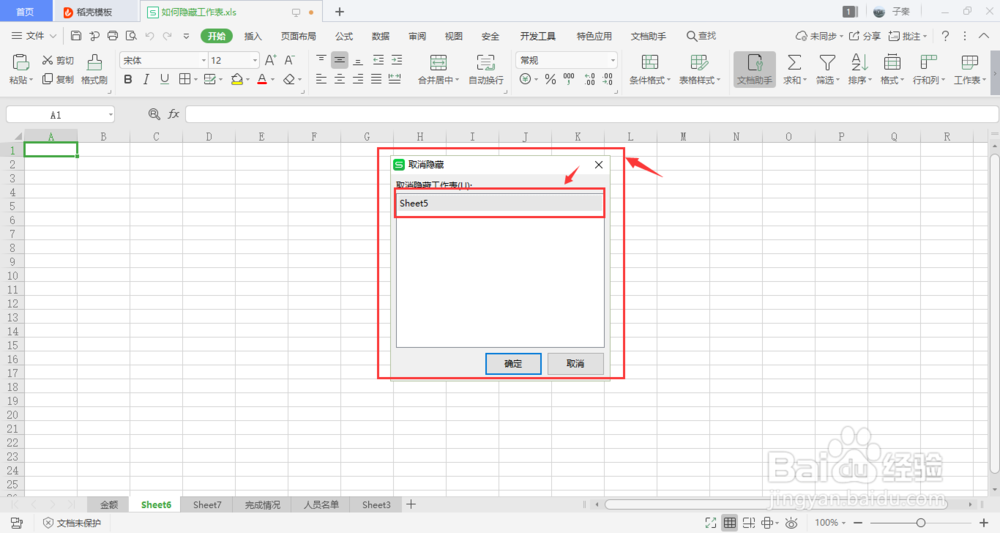The image size is (1000, 533).
Task: Click the Format (格式) icon
Action: 892,62
